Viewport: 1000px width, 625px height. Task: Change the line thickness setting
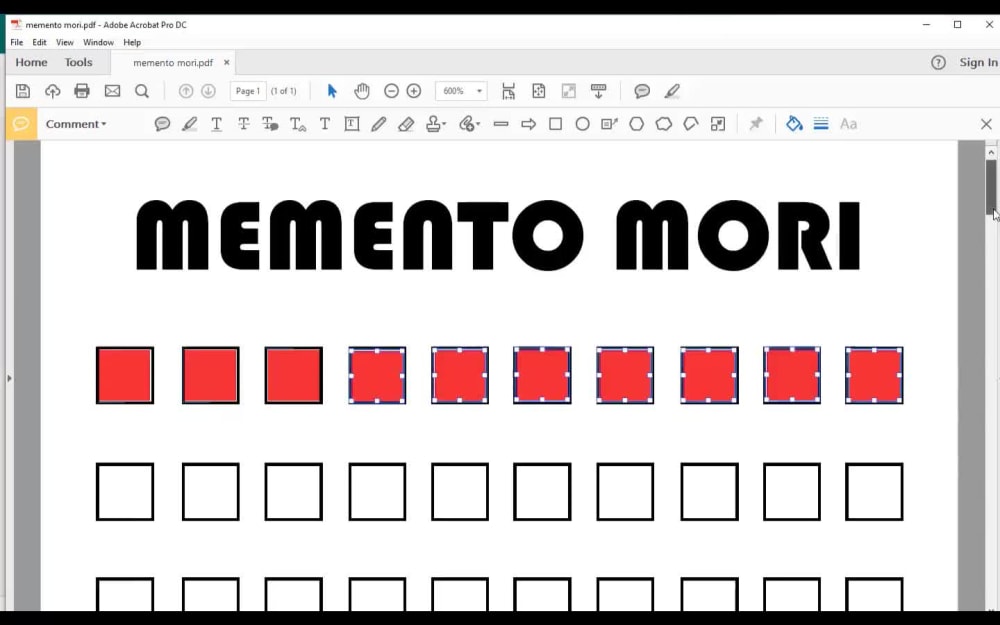point(821,124)
